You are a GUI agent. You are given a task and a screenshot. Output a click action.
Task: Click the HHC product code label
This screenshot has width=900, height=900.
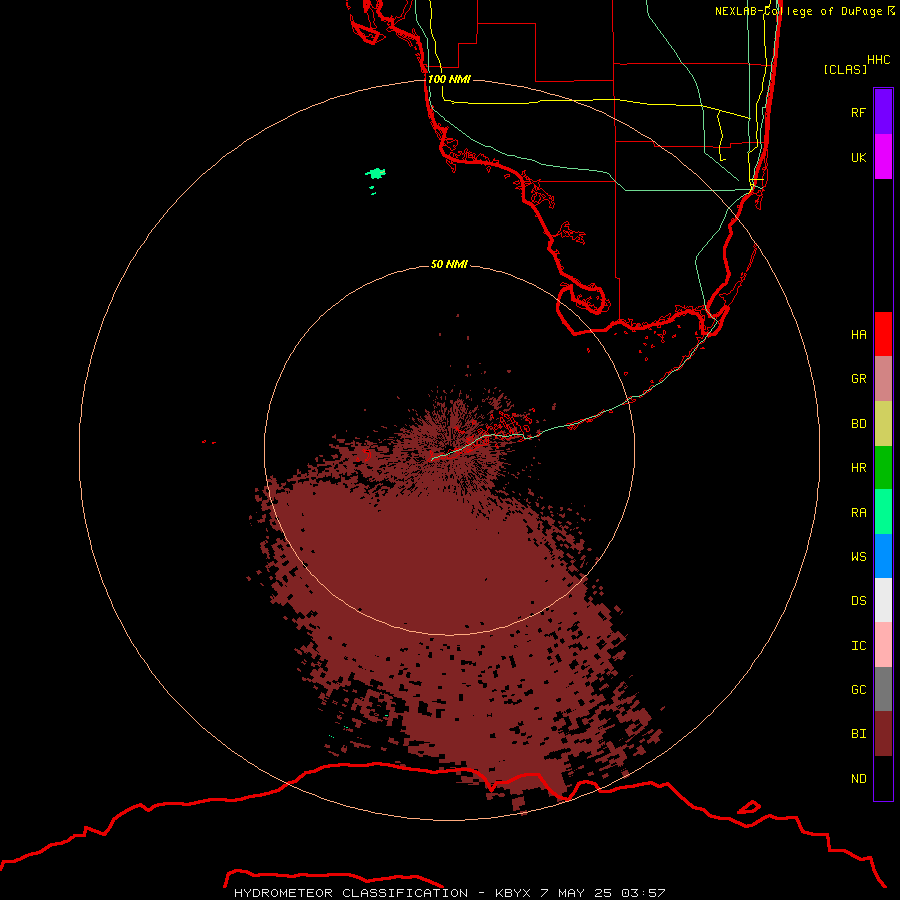point(878,60)
